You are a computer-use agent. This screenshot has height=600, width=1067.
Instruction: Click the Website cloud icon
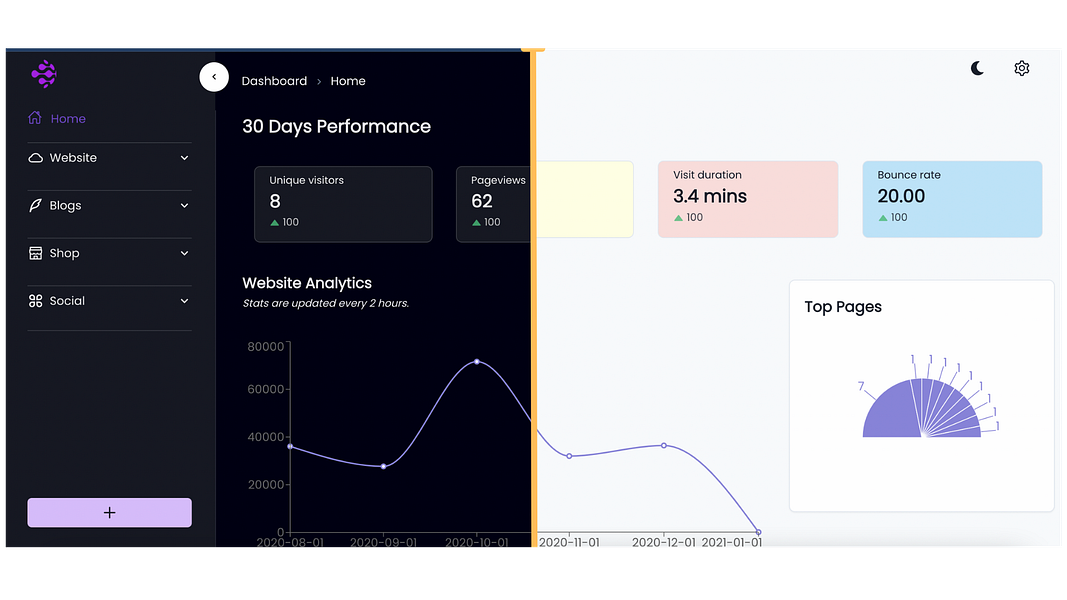(x=35, y=158)
